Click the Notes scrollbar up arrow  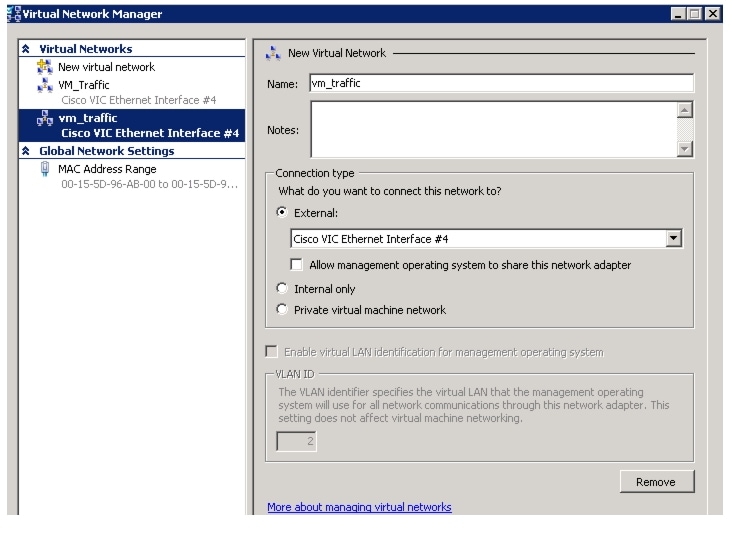click(x=684, y=110)
